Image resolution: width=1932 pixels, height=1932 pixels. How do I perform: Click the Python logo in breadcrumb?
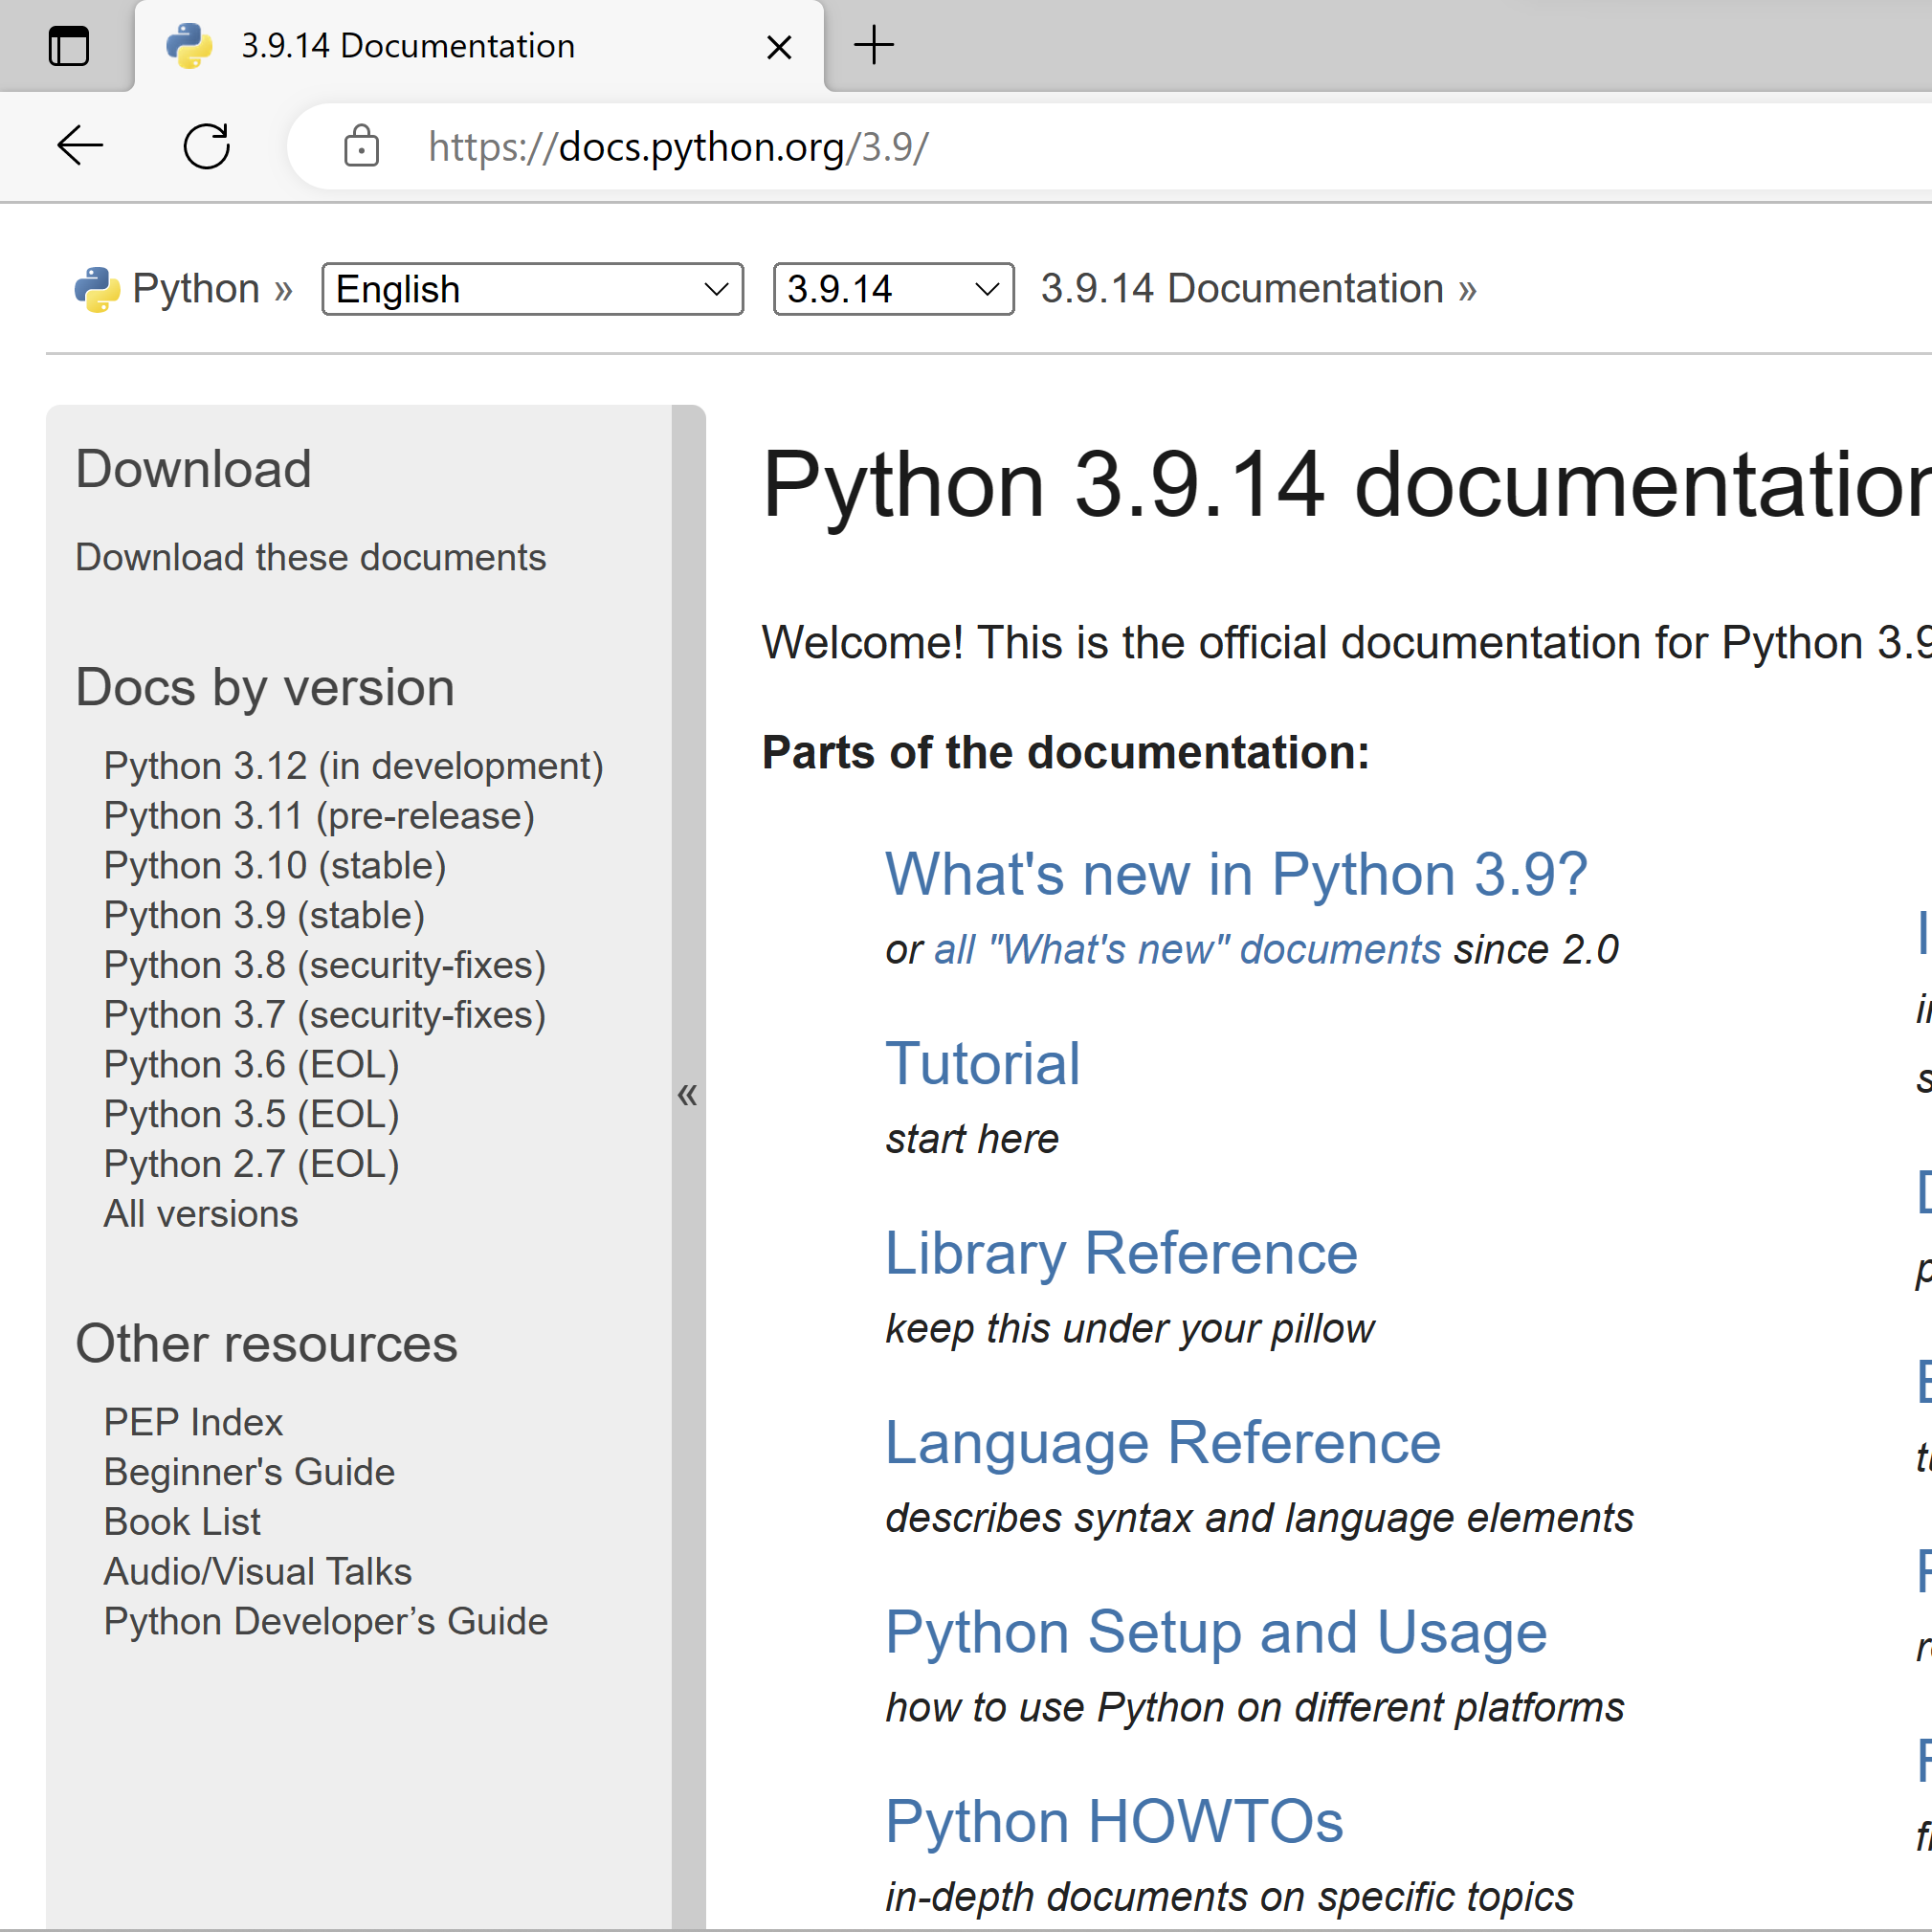(97, 290)
